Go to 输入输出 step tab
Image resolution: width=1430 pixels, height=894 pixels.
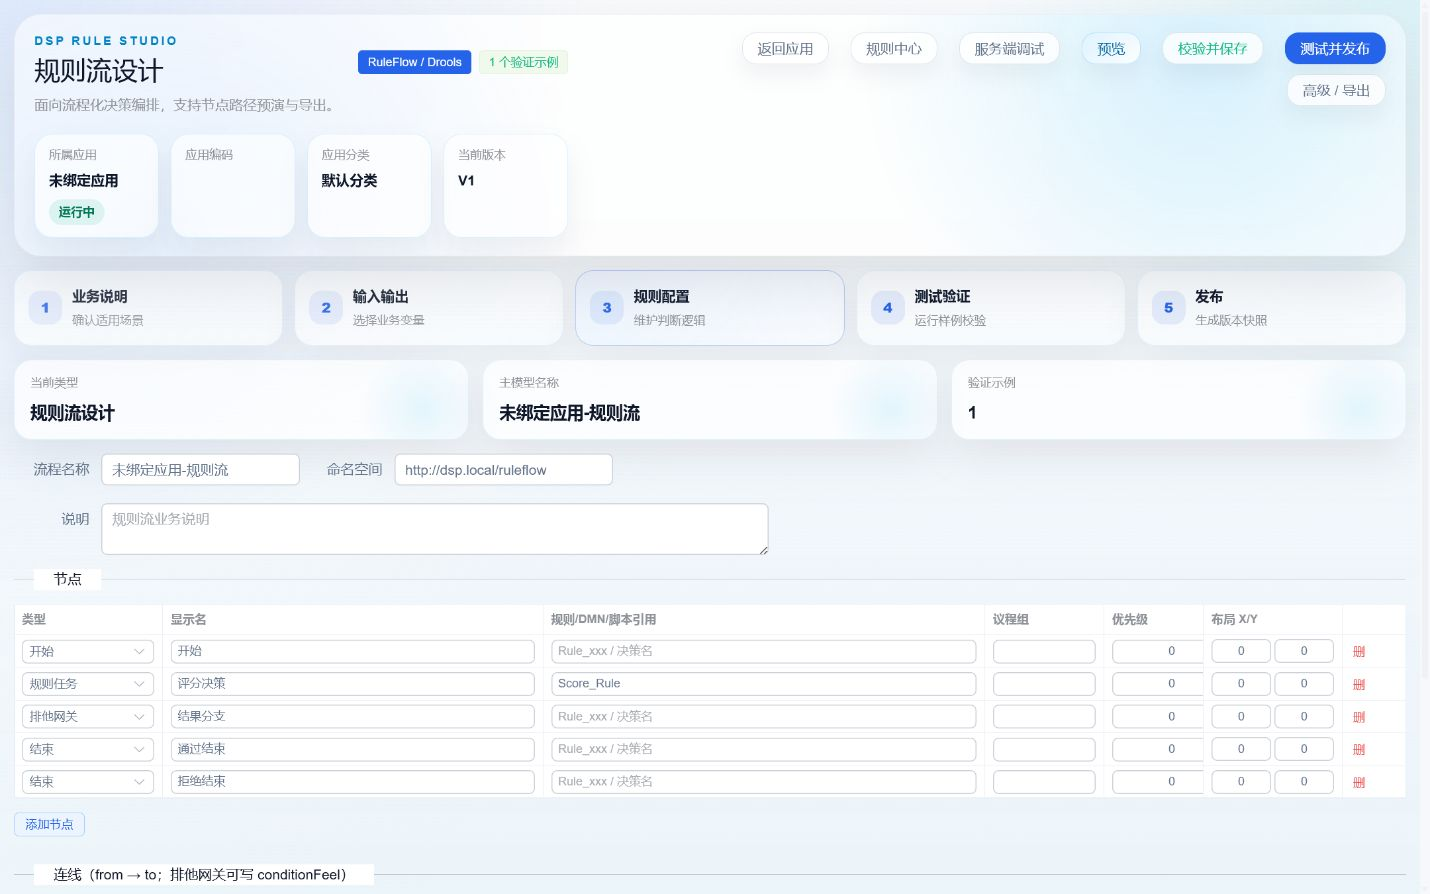click(x=429, y=308)
